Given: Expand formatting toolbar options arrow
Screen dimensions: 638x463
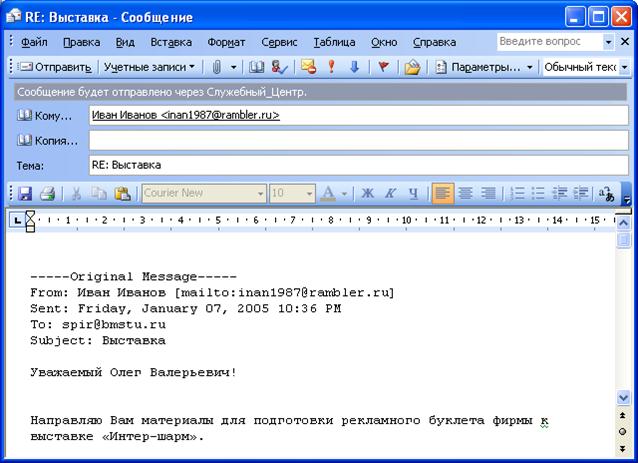Looking at the screenshot, I should 627,198.
